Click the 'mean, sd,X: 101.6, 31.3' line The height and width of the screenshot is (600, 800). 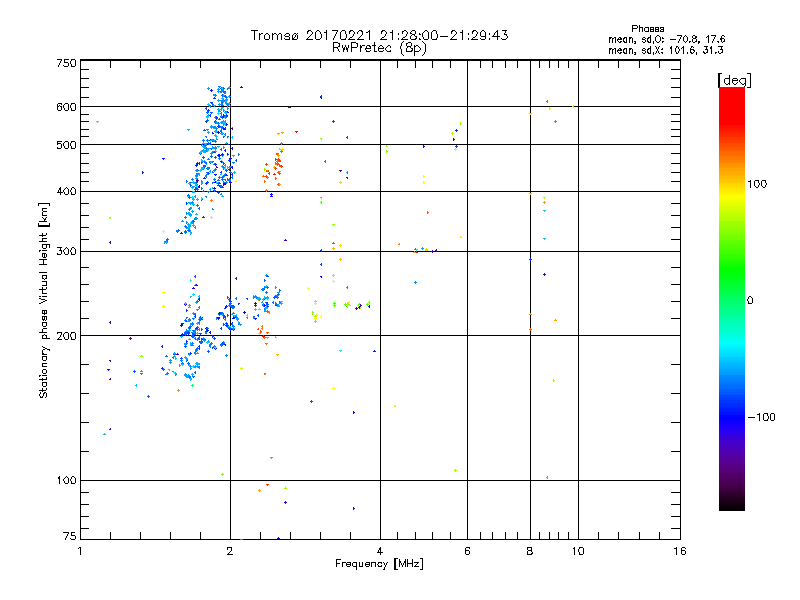[x=665, y=50]
